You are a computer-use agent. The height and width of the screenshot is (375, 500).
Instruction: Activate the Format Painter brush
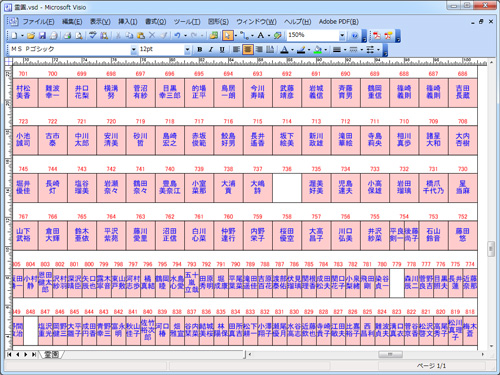tap(163, 35)
